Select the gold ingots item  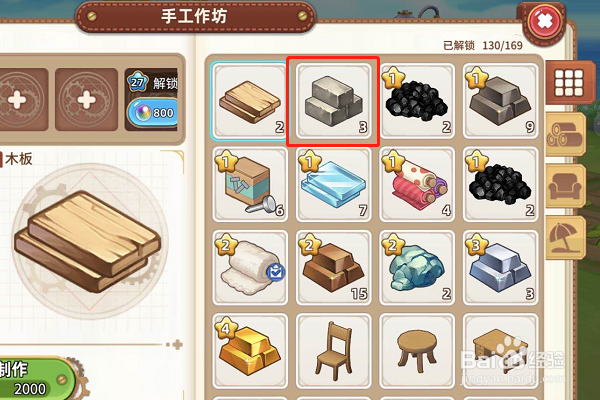[x=250, y=351]
